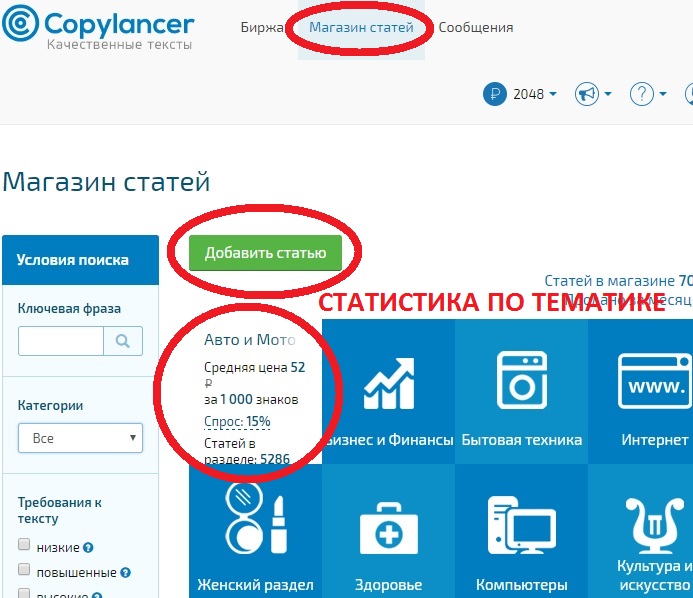Switch to the Магазин статей tab
This screenshot has width=693, height=598.
tap(361, 27)
